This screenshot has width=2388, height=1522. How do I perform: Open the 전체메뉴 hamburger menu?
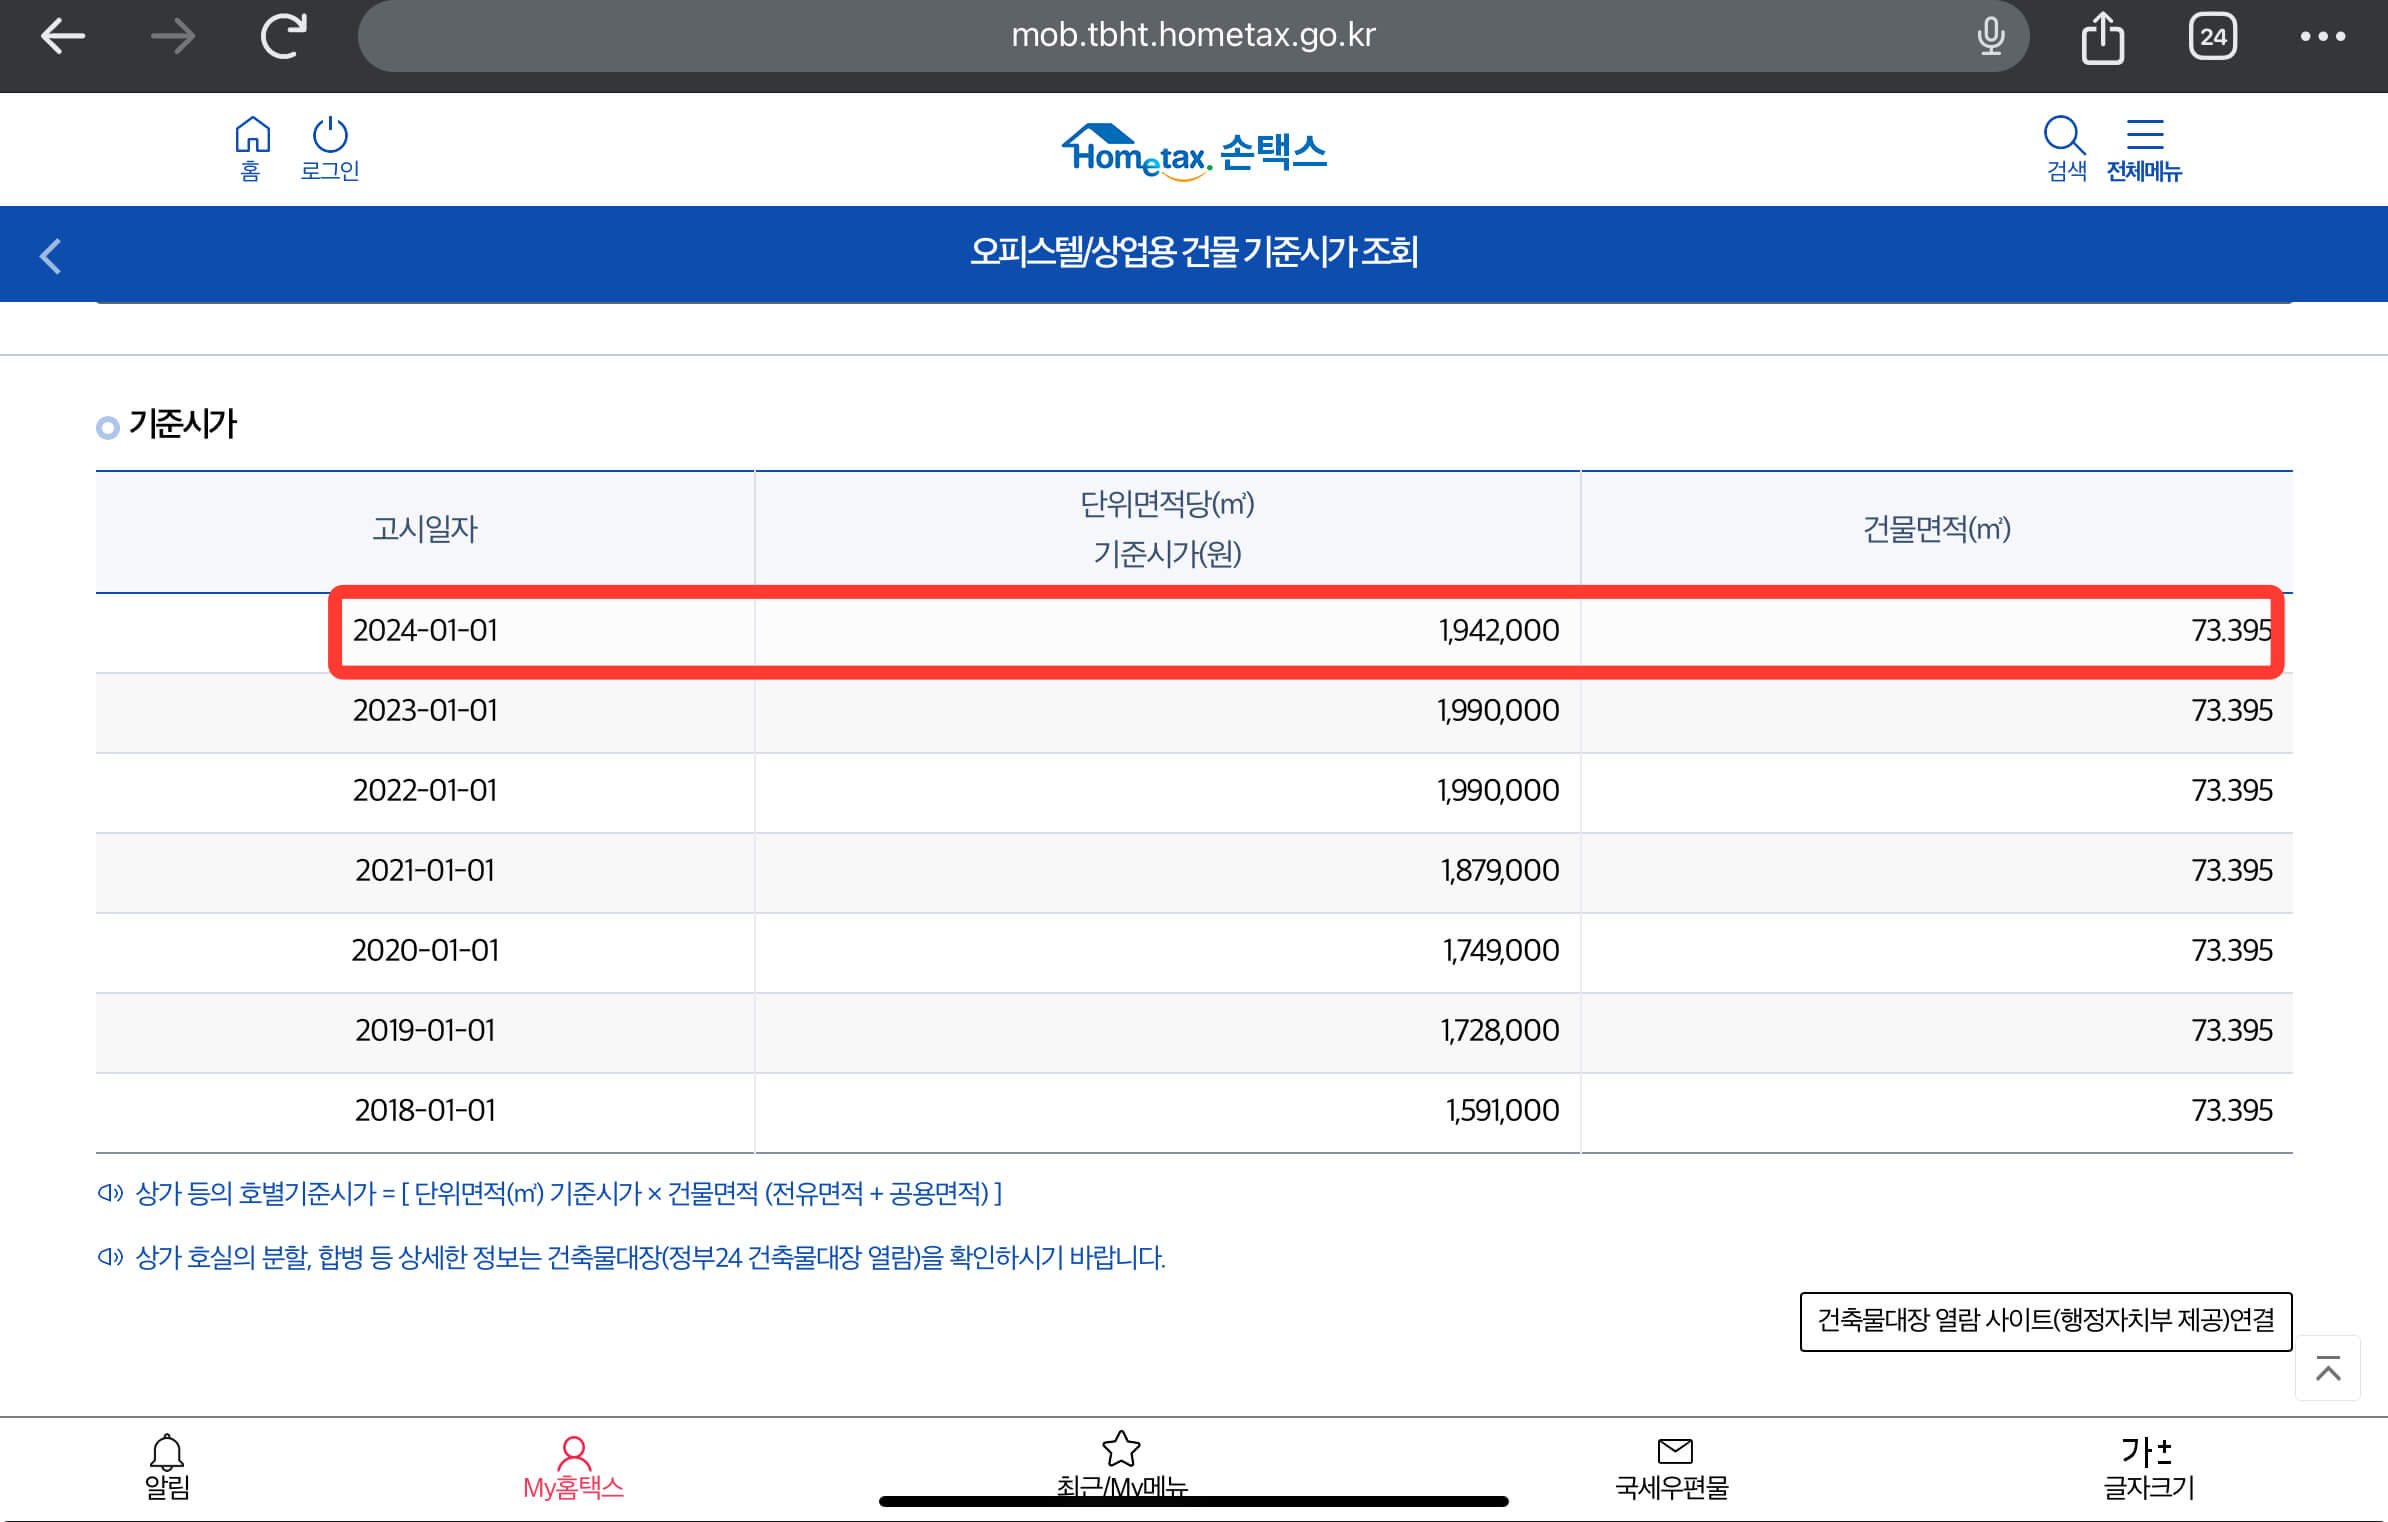pos(2144,148)
